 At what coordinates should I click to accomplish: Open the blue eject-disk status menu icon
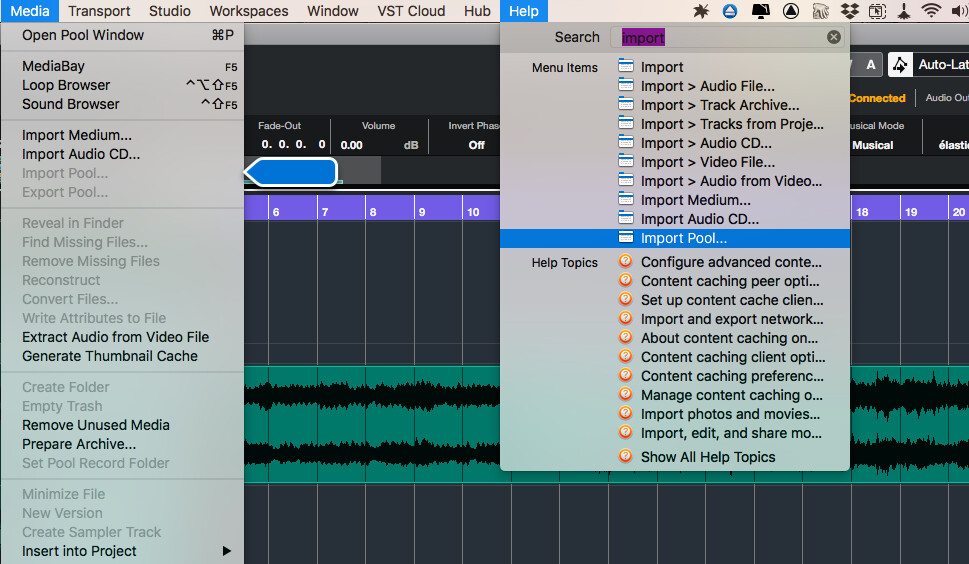(x=730, y=11)
